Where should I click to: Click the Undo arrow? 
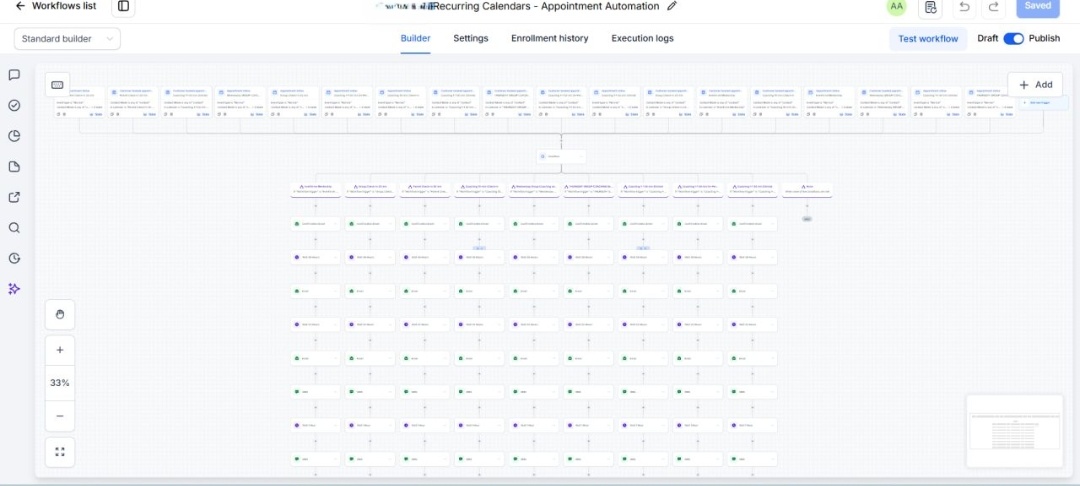click(x=964, y=7)
